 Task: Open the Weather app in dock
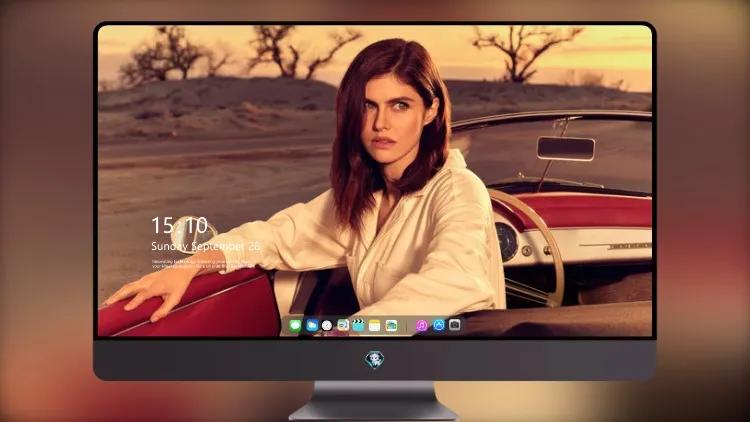[x=312, y=325]
